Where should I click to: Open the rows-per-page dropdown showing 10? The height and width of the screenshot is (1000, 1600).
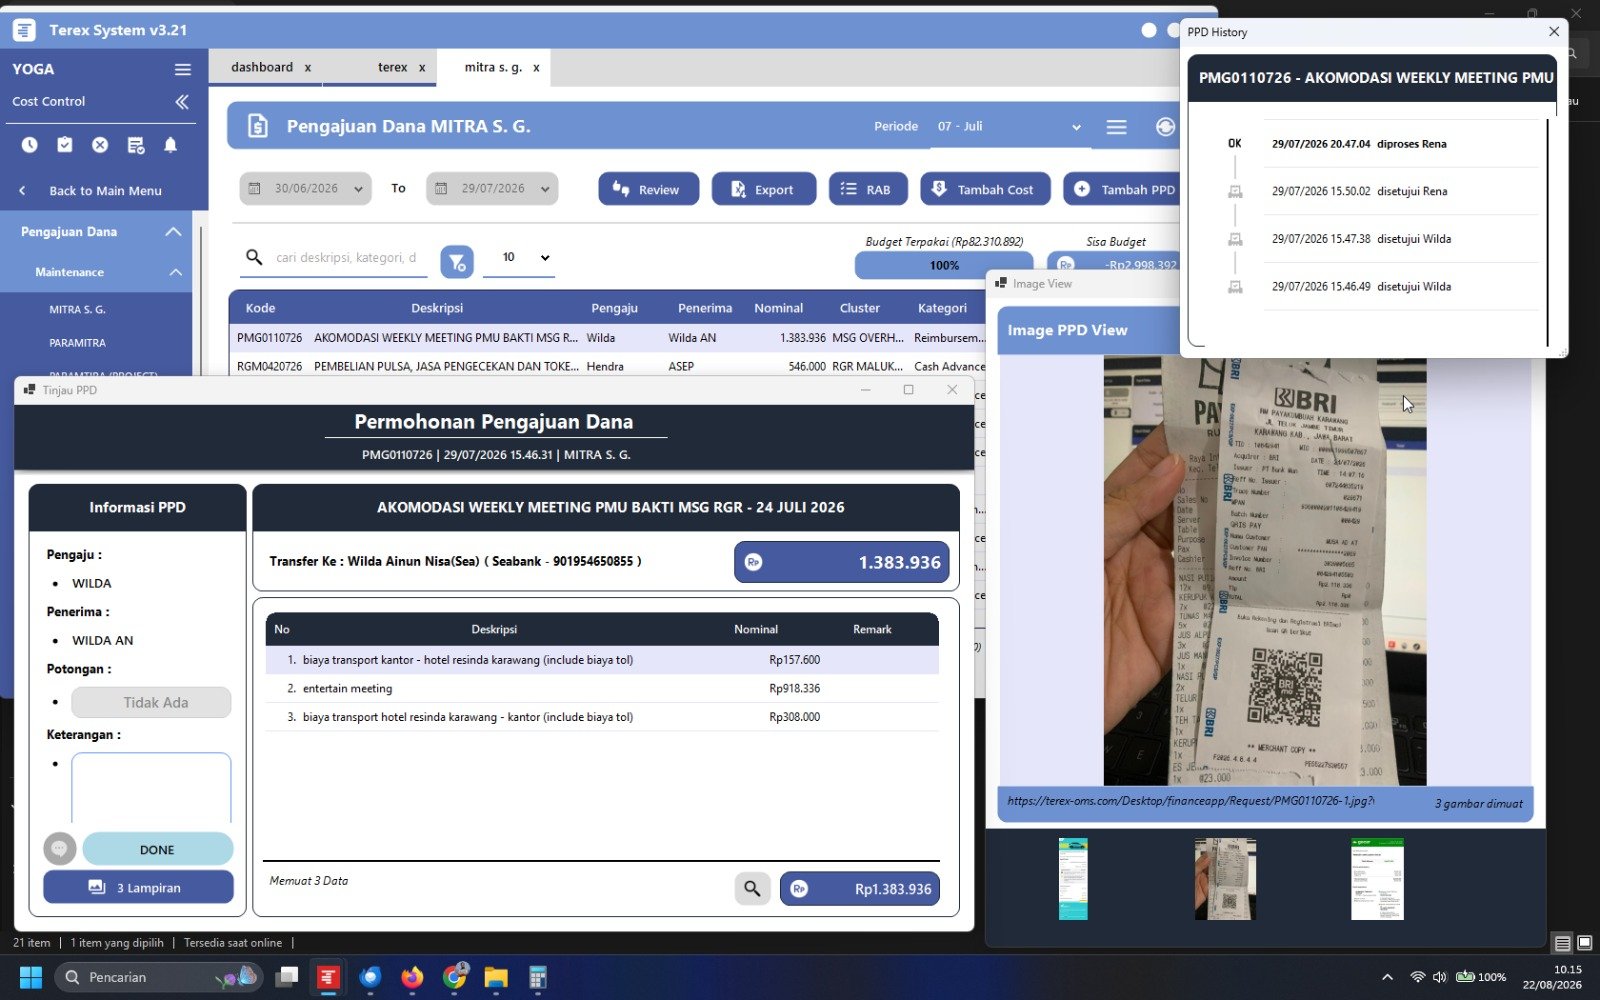pyautogui.click(x=518, y=258)
